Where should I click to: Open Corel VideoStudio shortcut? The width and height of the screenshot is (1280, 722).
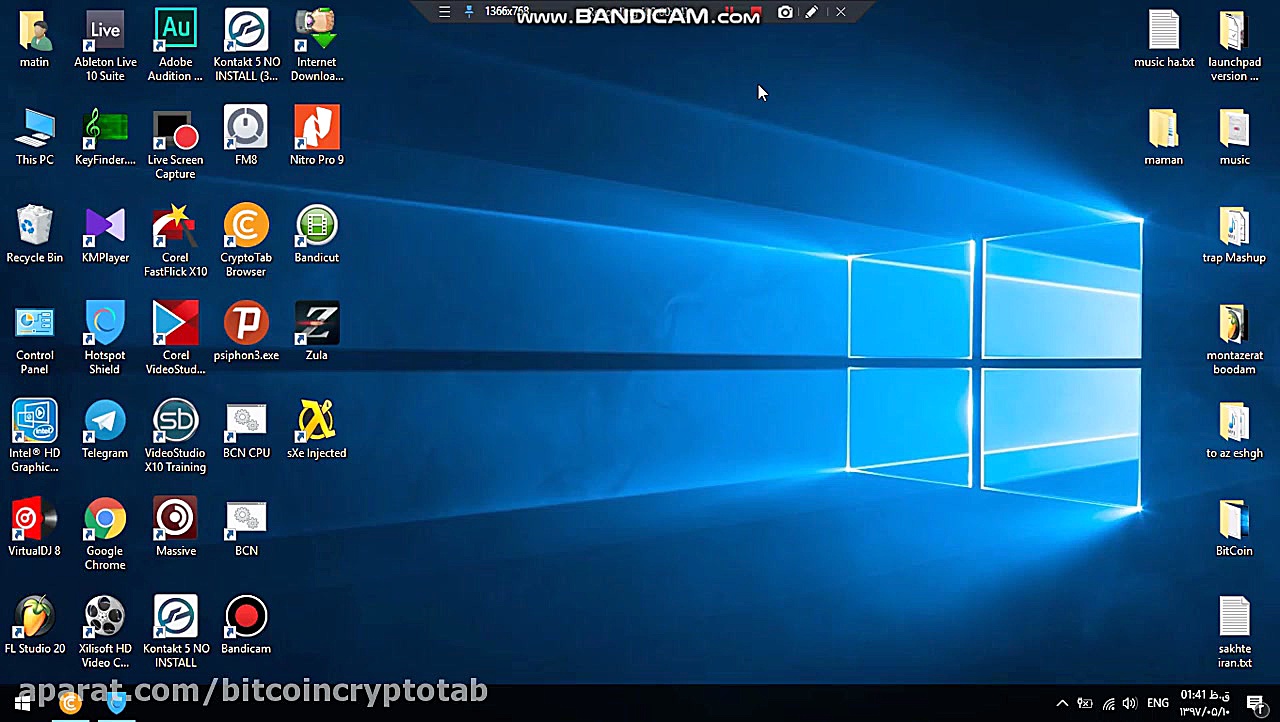(x=175, y=323)
